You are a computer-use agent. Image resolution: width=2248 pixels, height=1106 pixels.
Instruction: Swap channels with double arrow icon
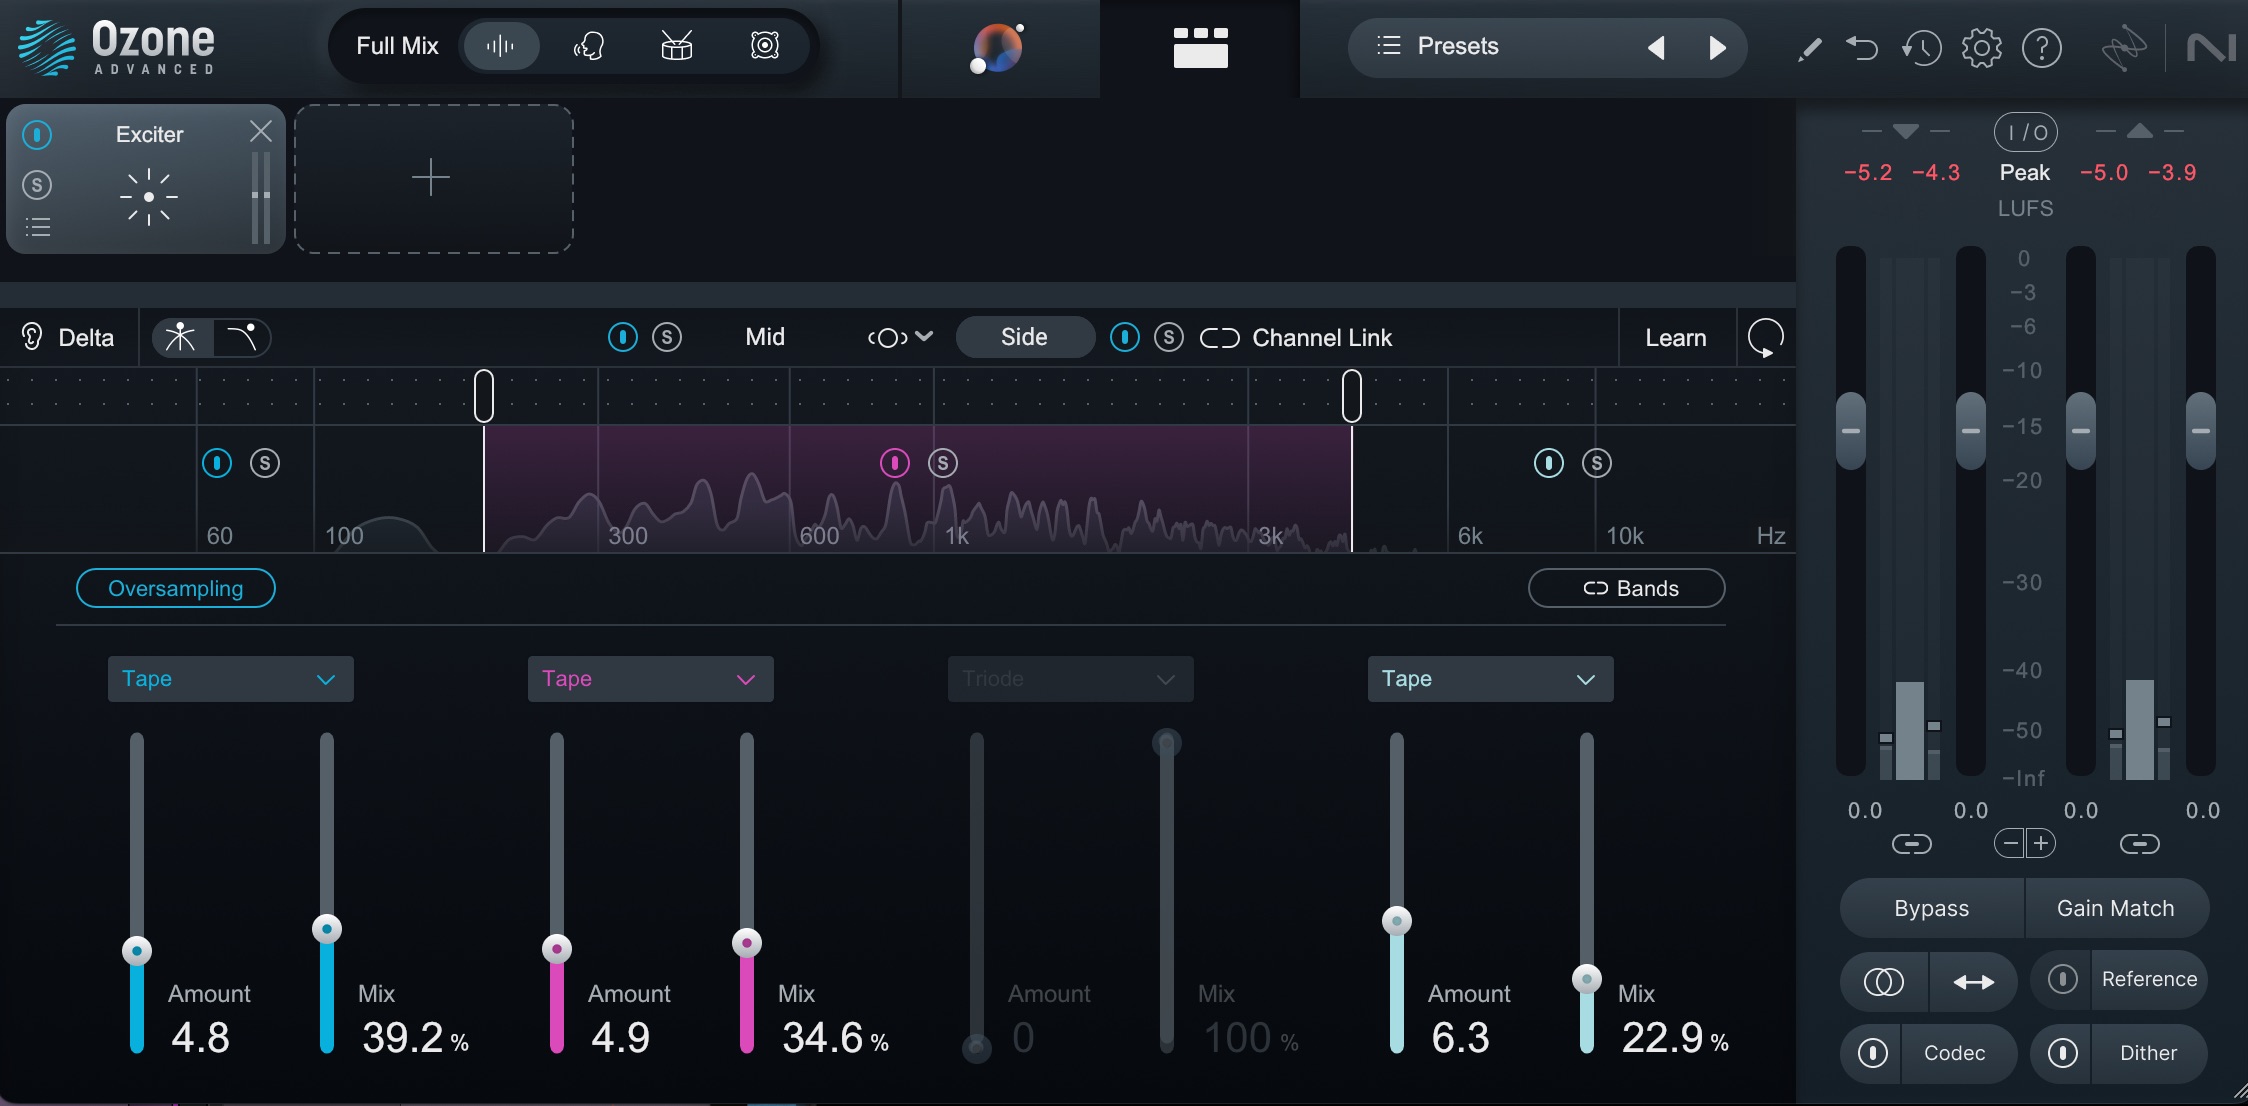point(1973,982)
